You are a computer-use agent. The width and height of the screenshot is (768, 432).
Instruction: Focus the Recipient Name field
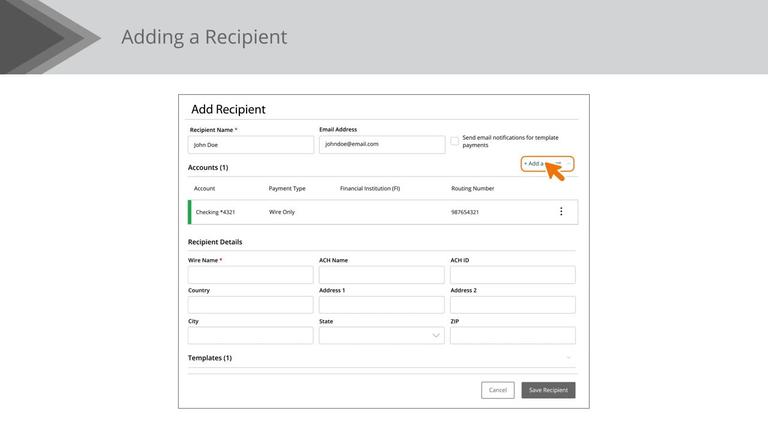tap(251, 145)
